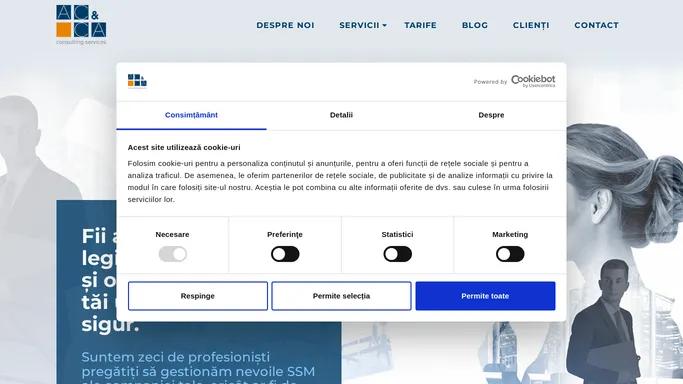Click the heading Acest site utilizează cookie-uri

[184, 147]
